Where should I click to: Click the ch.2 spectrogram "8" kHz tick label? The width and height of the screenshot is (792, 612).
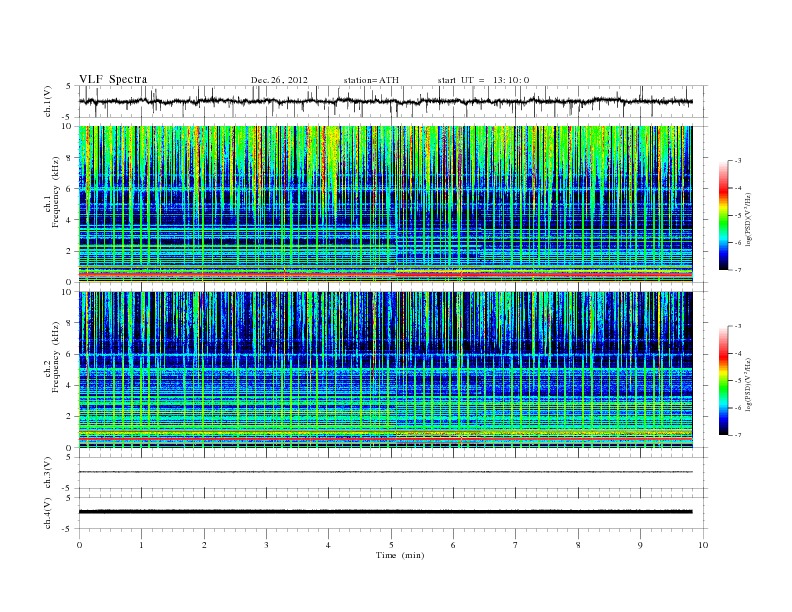(x=69, y=323)
